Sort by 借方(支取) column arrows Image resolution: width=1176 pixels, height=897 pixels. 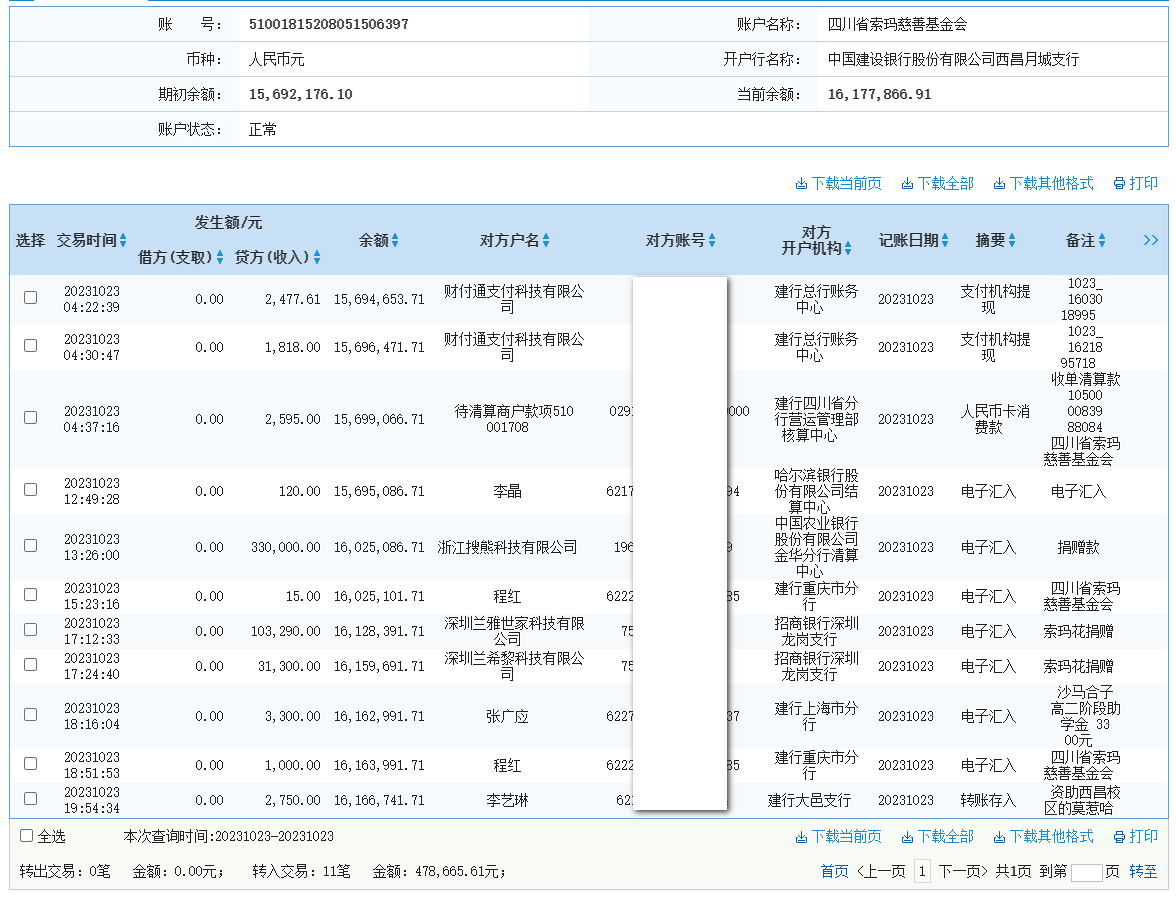(220, 257)
